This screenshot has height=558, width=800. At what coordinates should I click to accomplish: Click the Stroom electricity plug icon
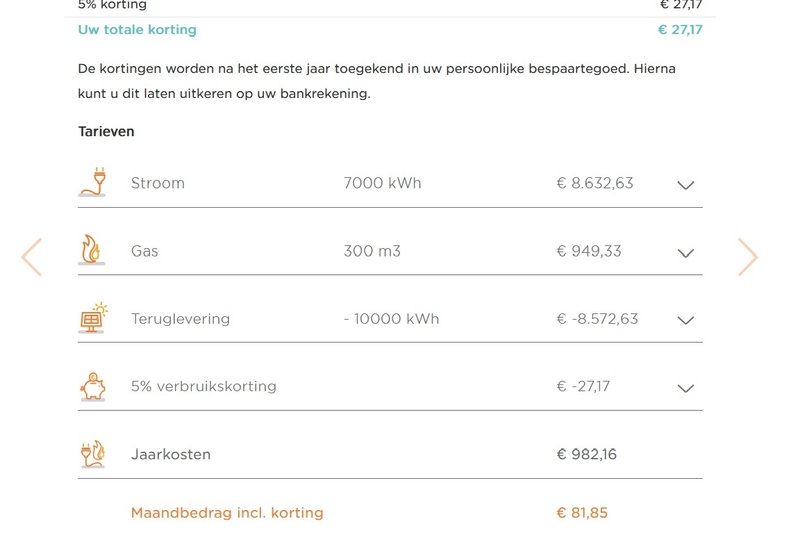pyautogui.click(x=92, y=182)
